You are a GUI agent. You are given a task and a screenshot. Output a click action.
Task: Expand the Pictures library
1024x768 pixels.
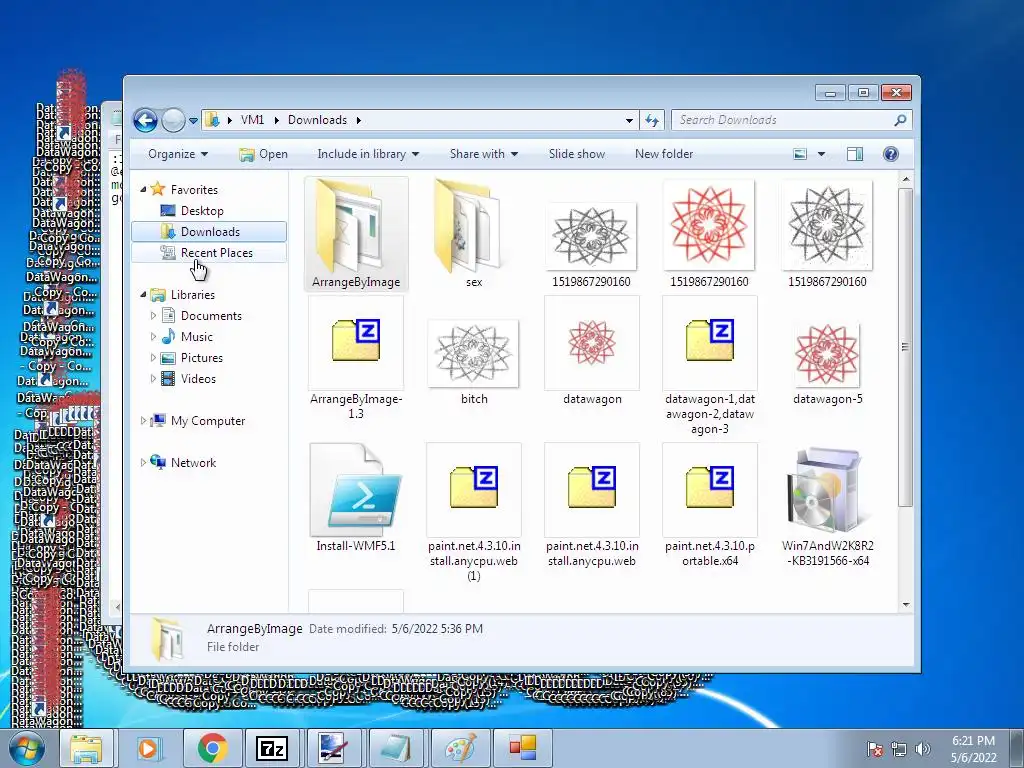click(x=153, y=358)
